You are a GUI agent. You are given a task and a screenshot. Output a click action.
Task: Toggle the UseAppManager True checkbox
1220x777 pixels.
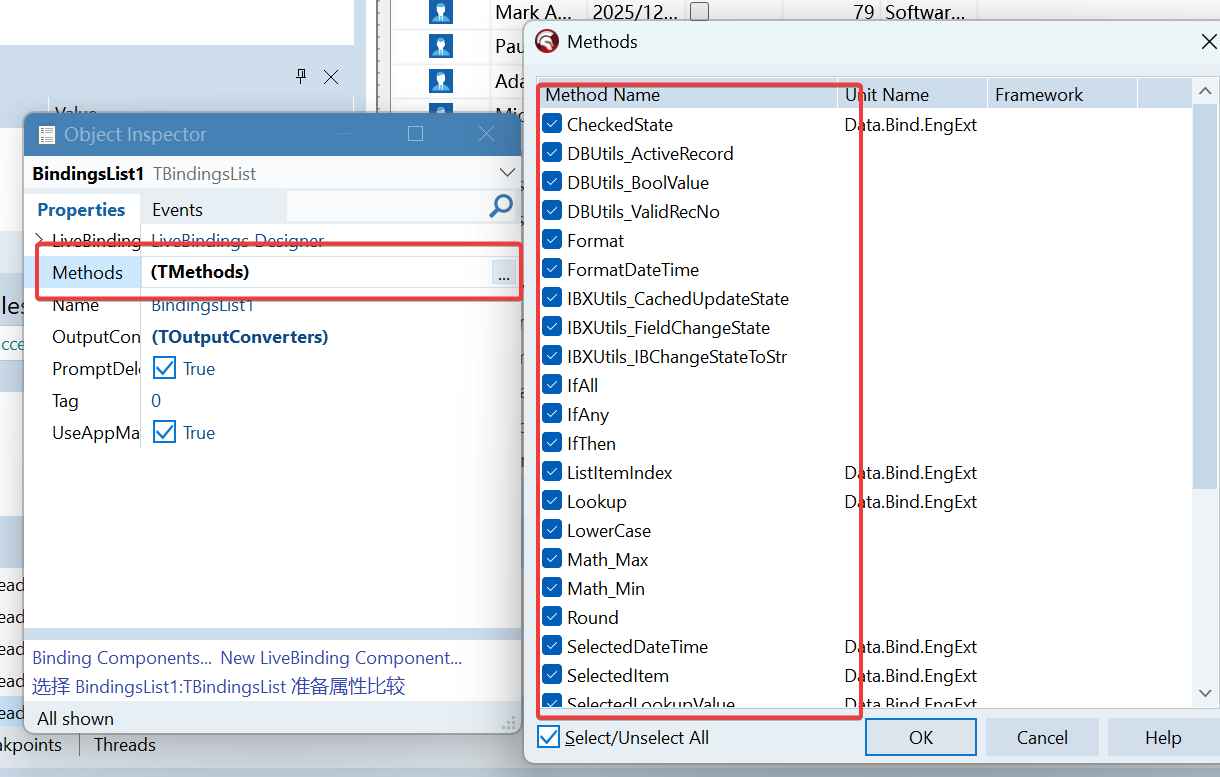click(x=165, y=432)
